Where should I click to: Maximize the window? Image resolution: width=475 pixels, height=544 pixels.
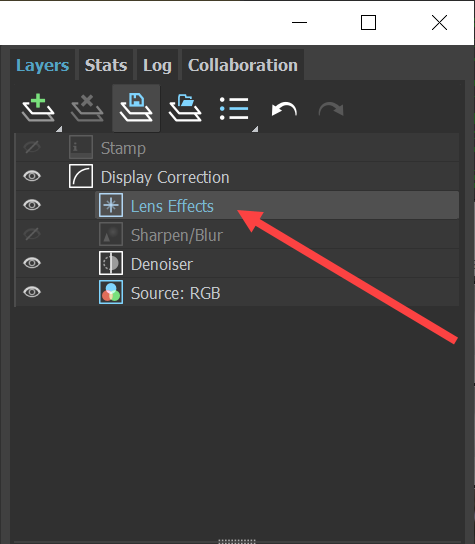(368, 23)
